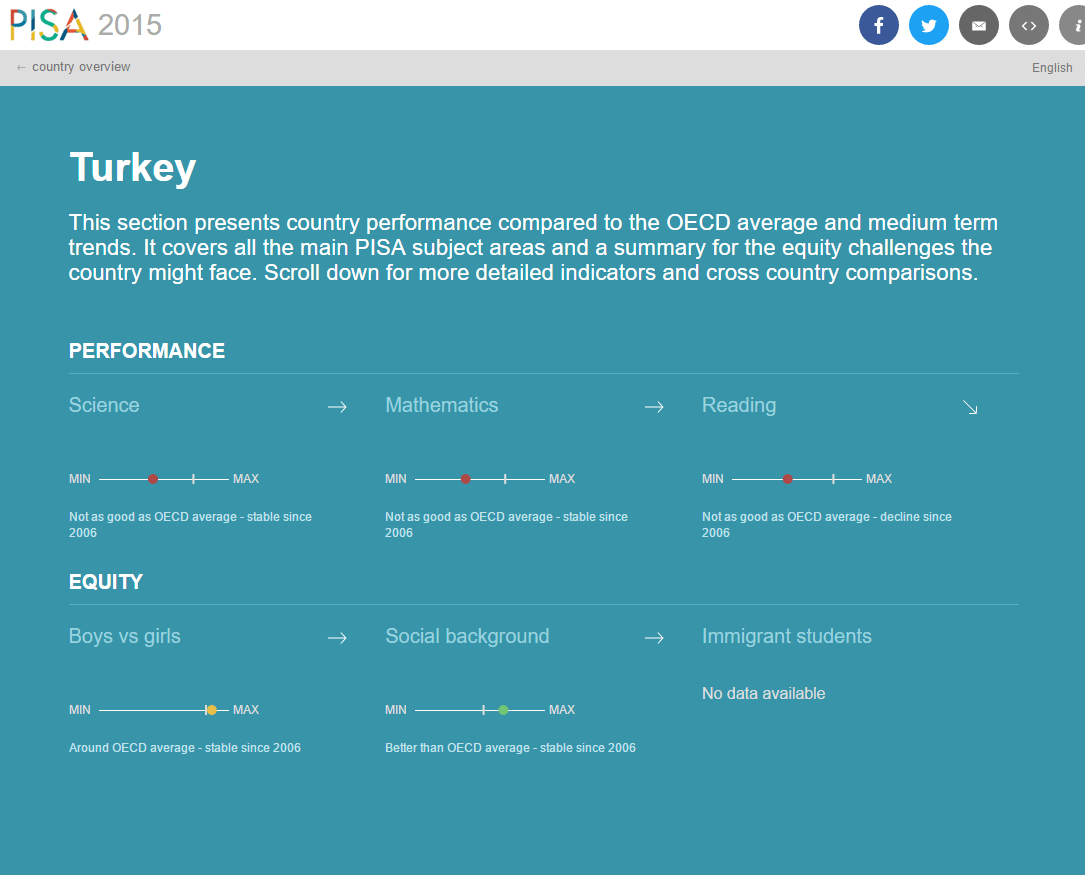Share page via Twitter icon
1085x875 pixels.
click(x=928, y=26)
